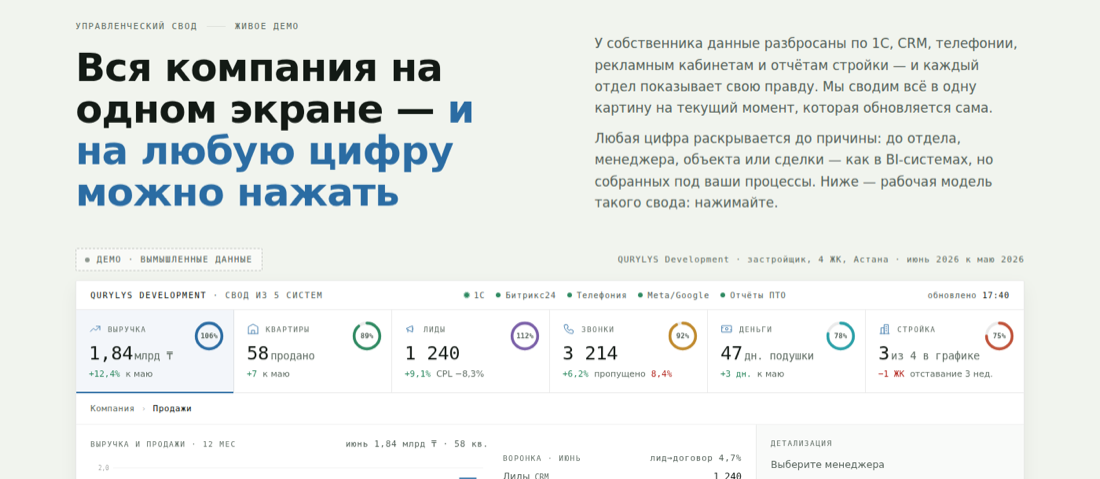Click the phone icon beside Звонки
The height and width of the screenshot is (479, 1100).
(568, 329)
